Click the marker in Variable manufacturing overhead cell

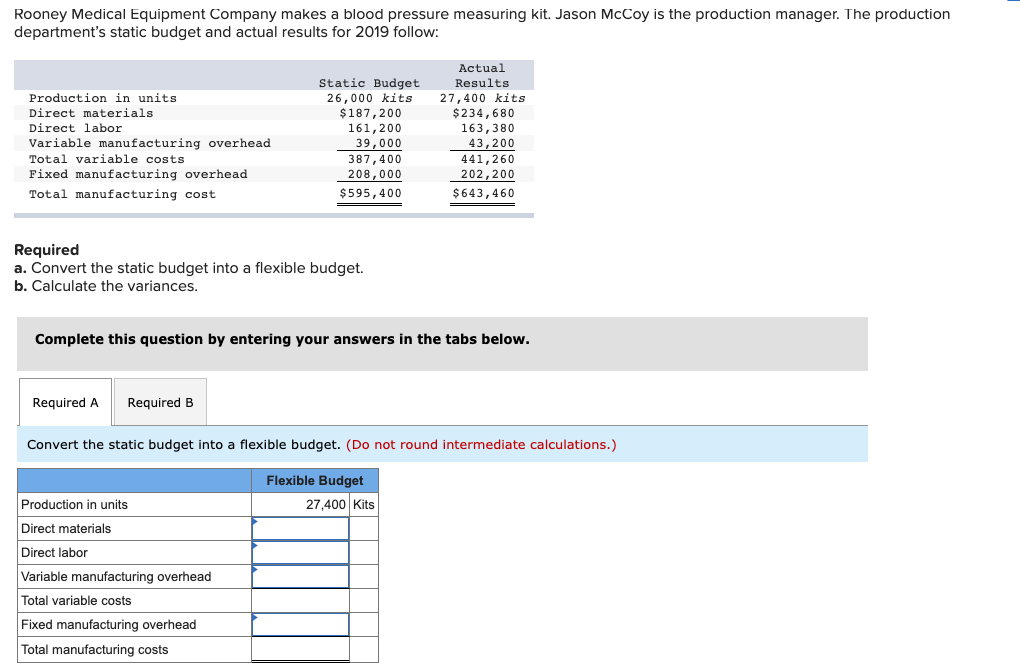click(256, 571)
